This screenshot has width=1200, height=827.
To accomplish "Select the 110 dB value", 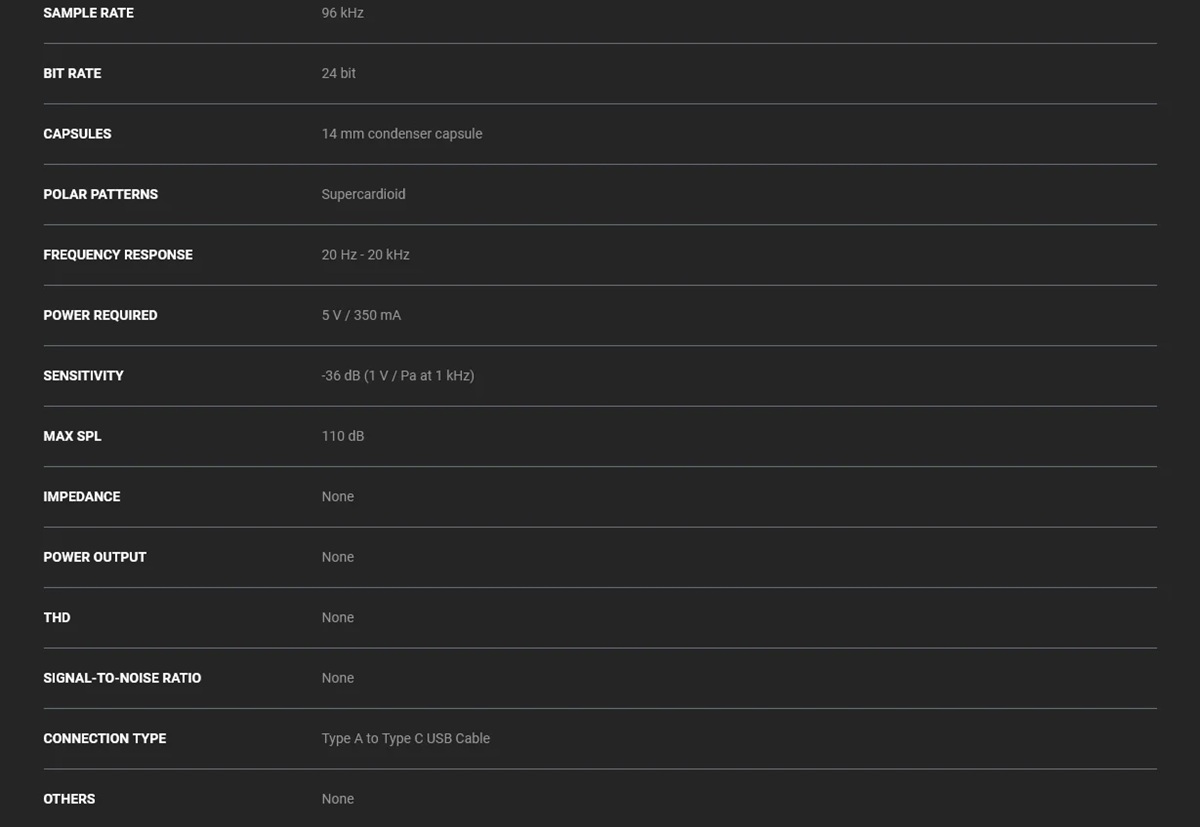I will [x=343, y=436].
